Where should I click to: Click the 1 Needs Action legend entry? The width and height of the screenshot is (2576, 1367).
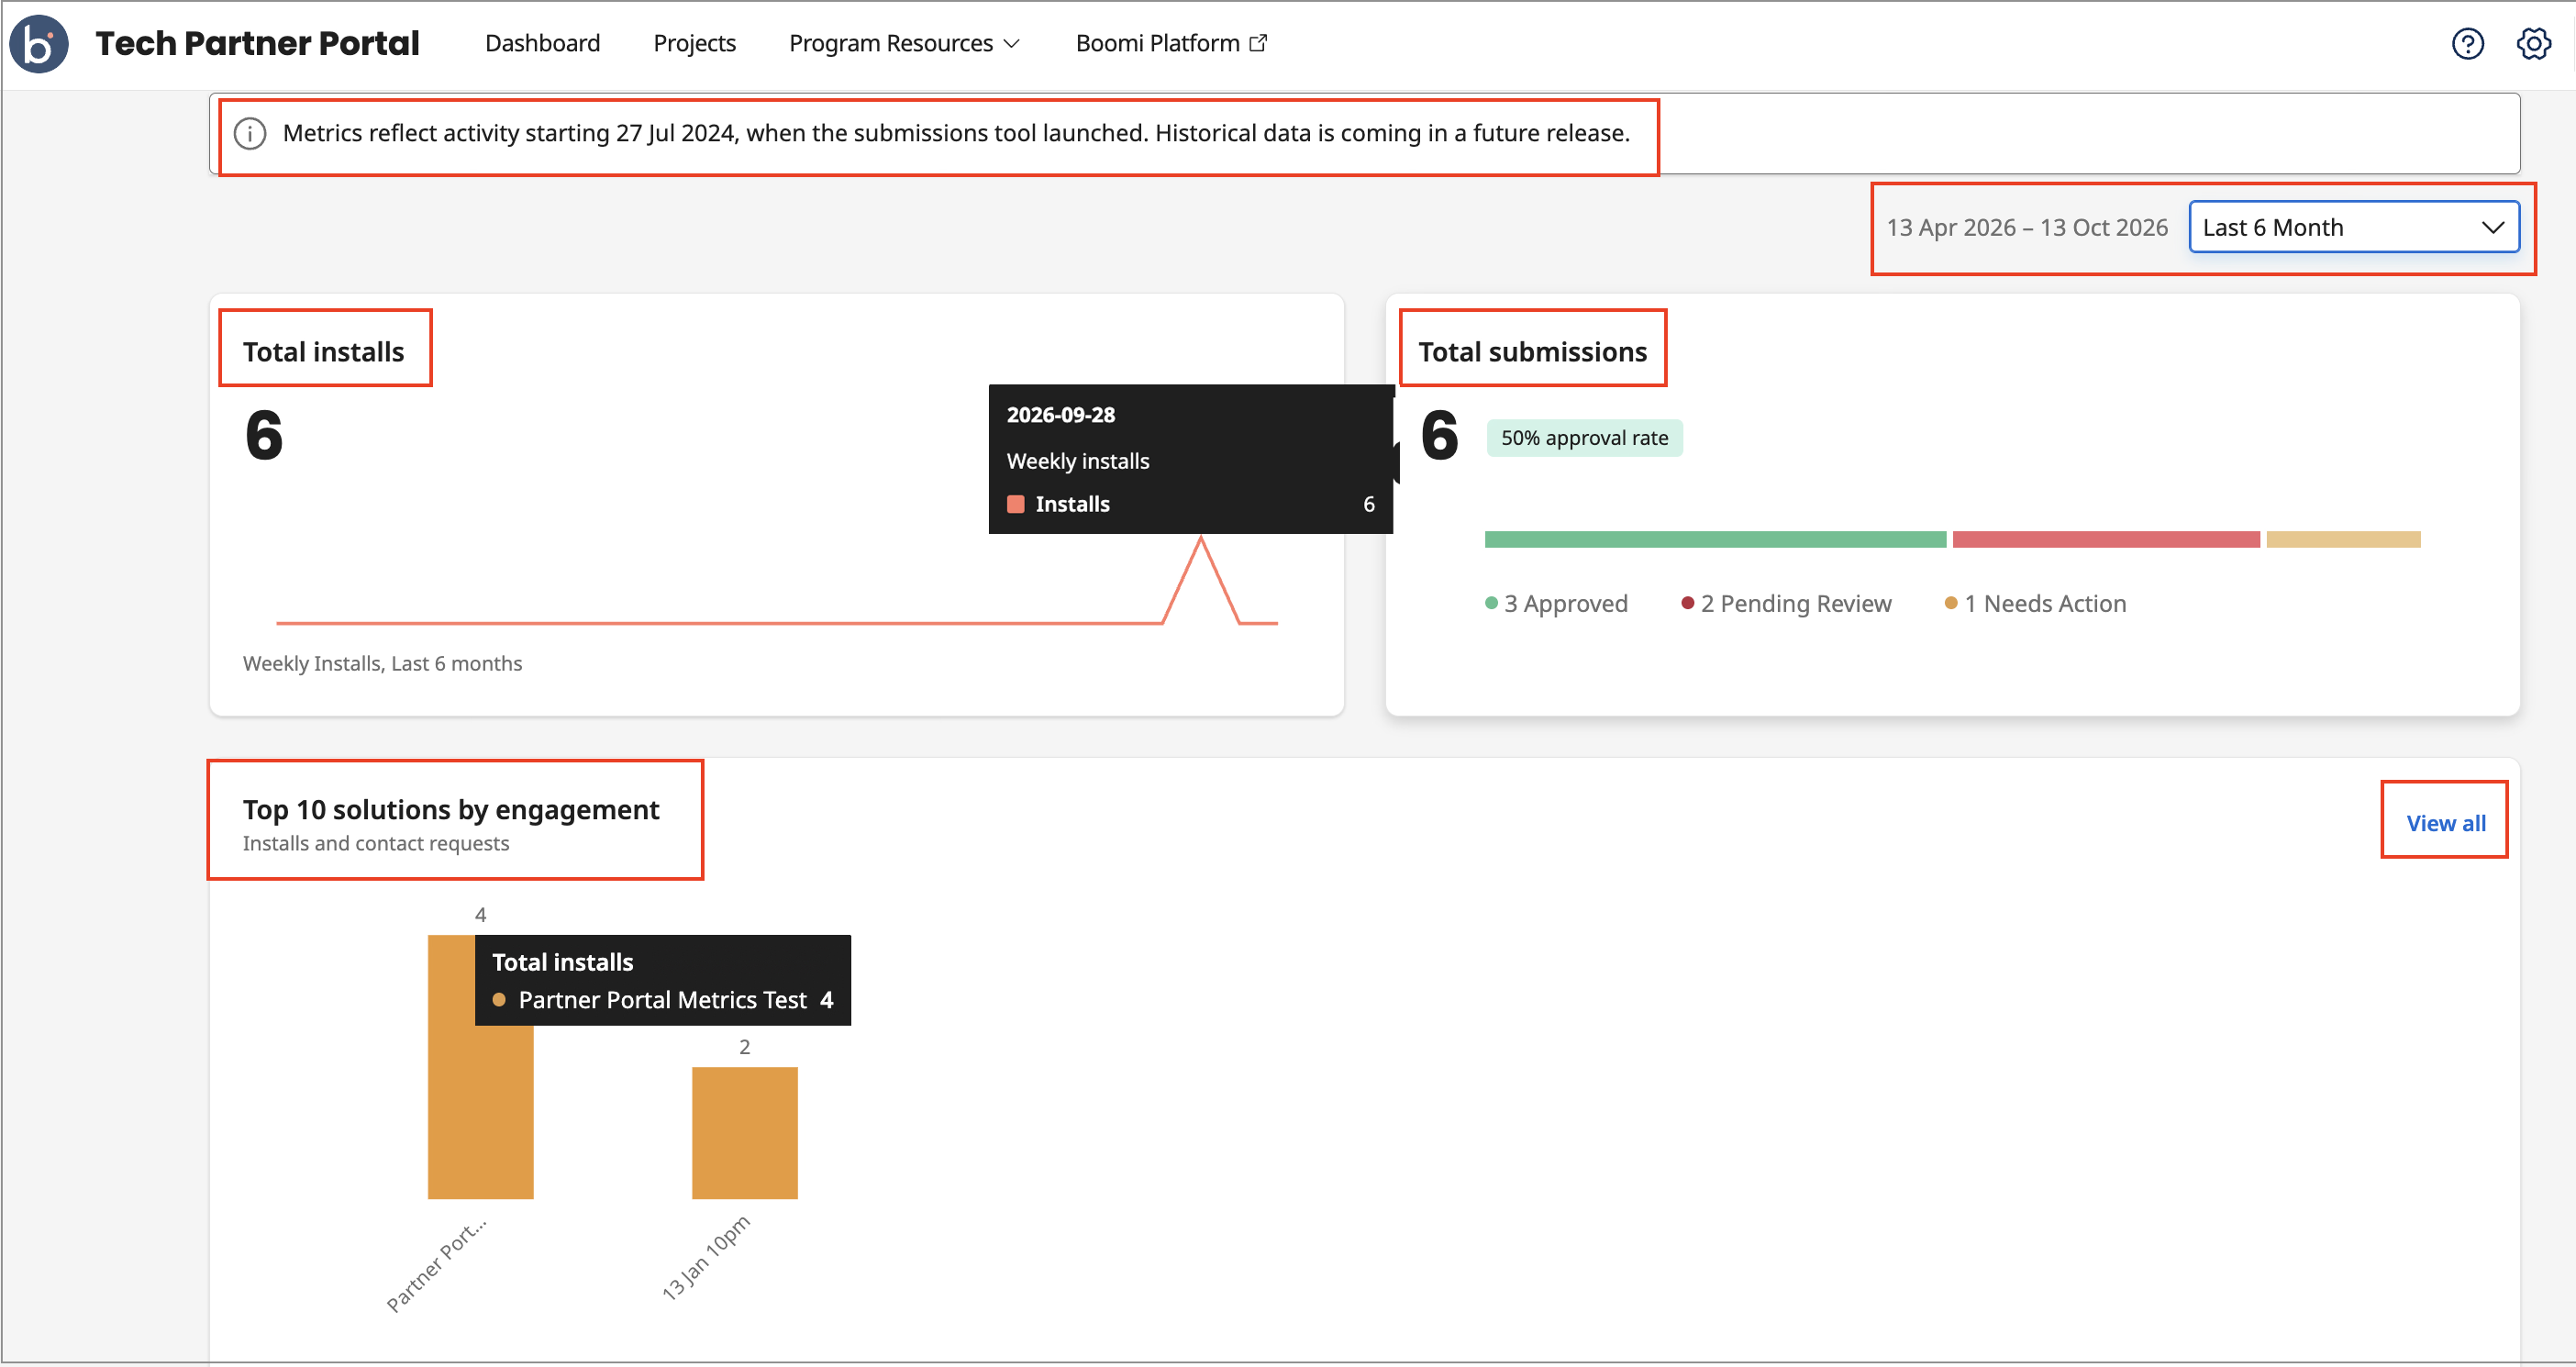(2035, 604)
